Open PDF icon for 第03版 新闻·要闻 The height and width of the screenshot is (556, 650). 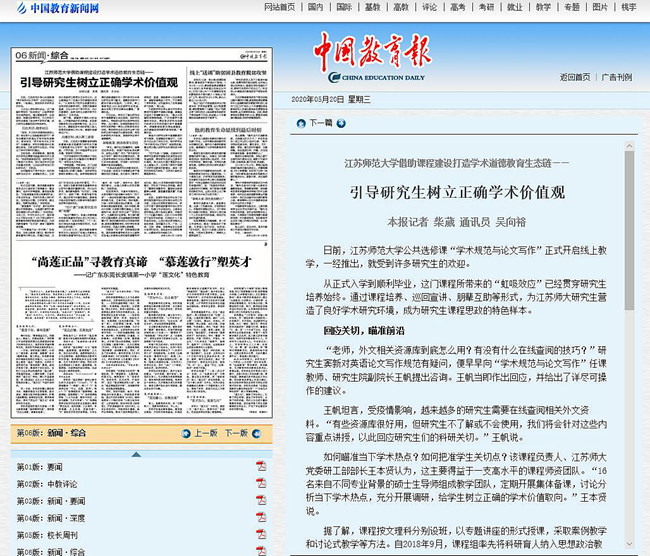(261, 498)
